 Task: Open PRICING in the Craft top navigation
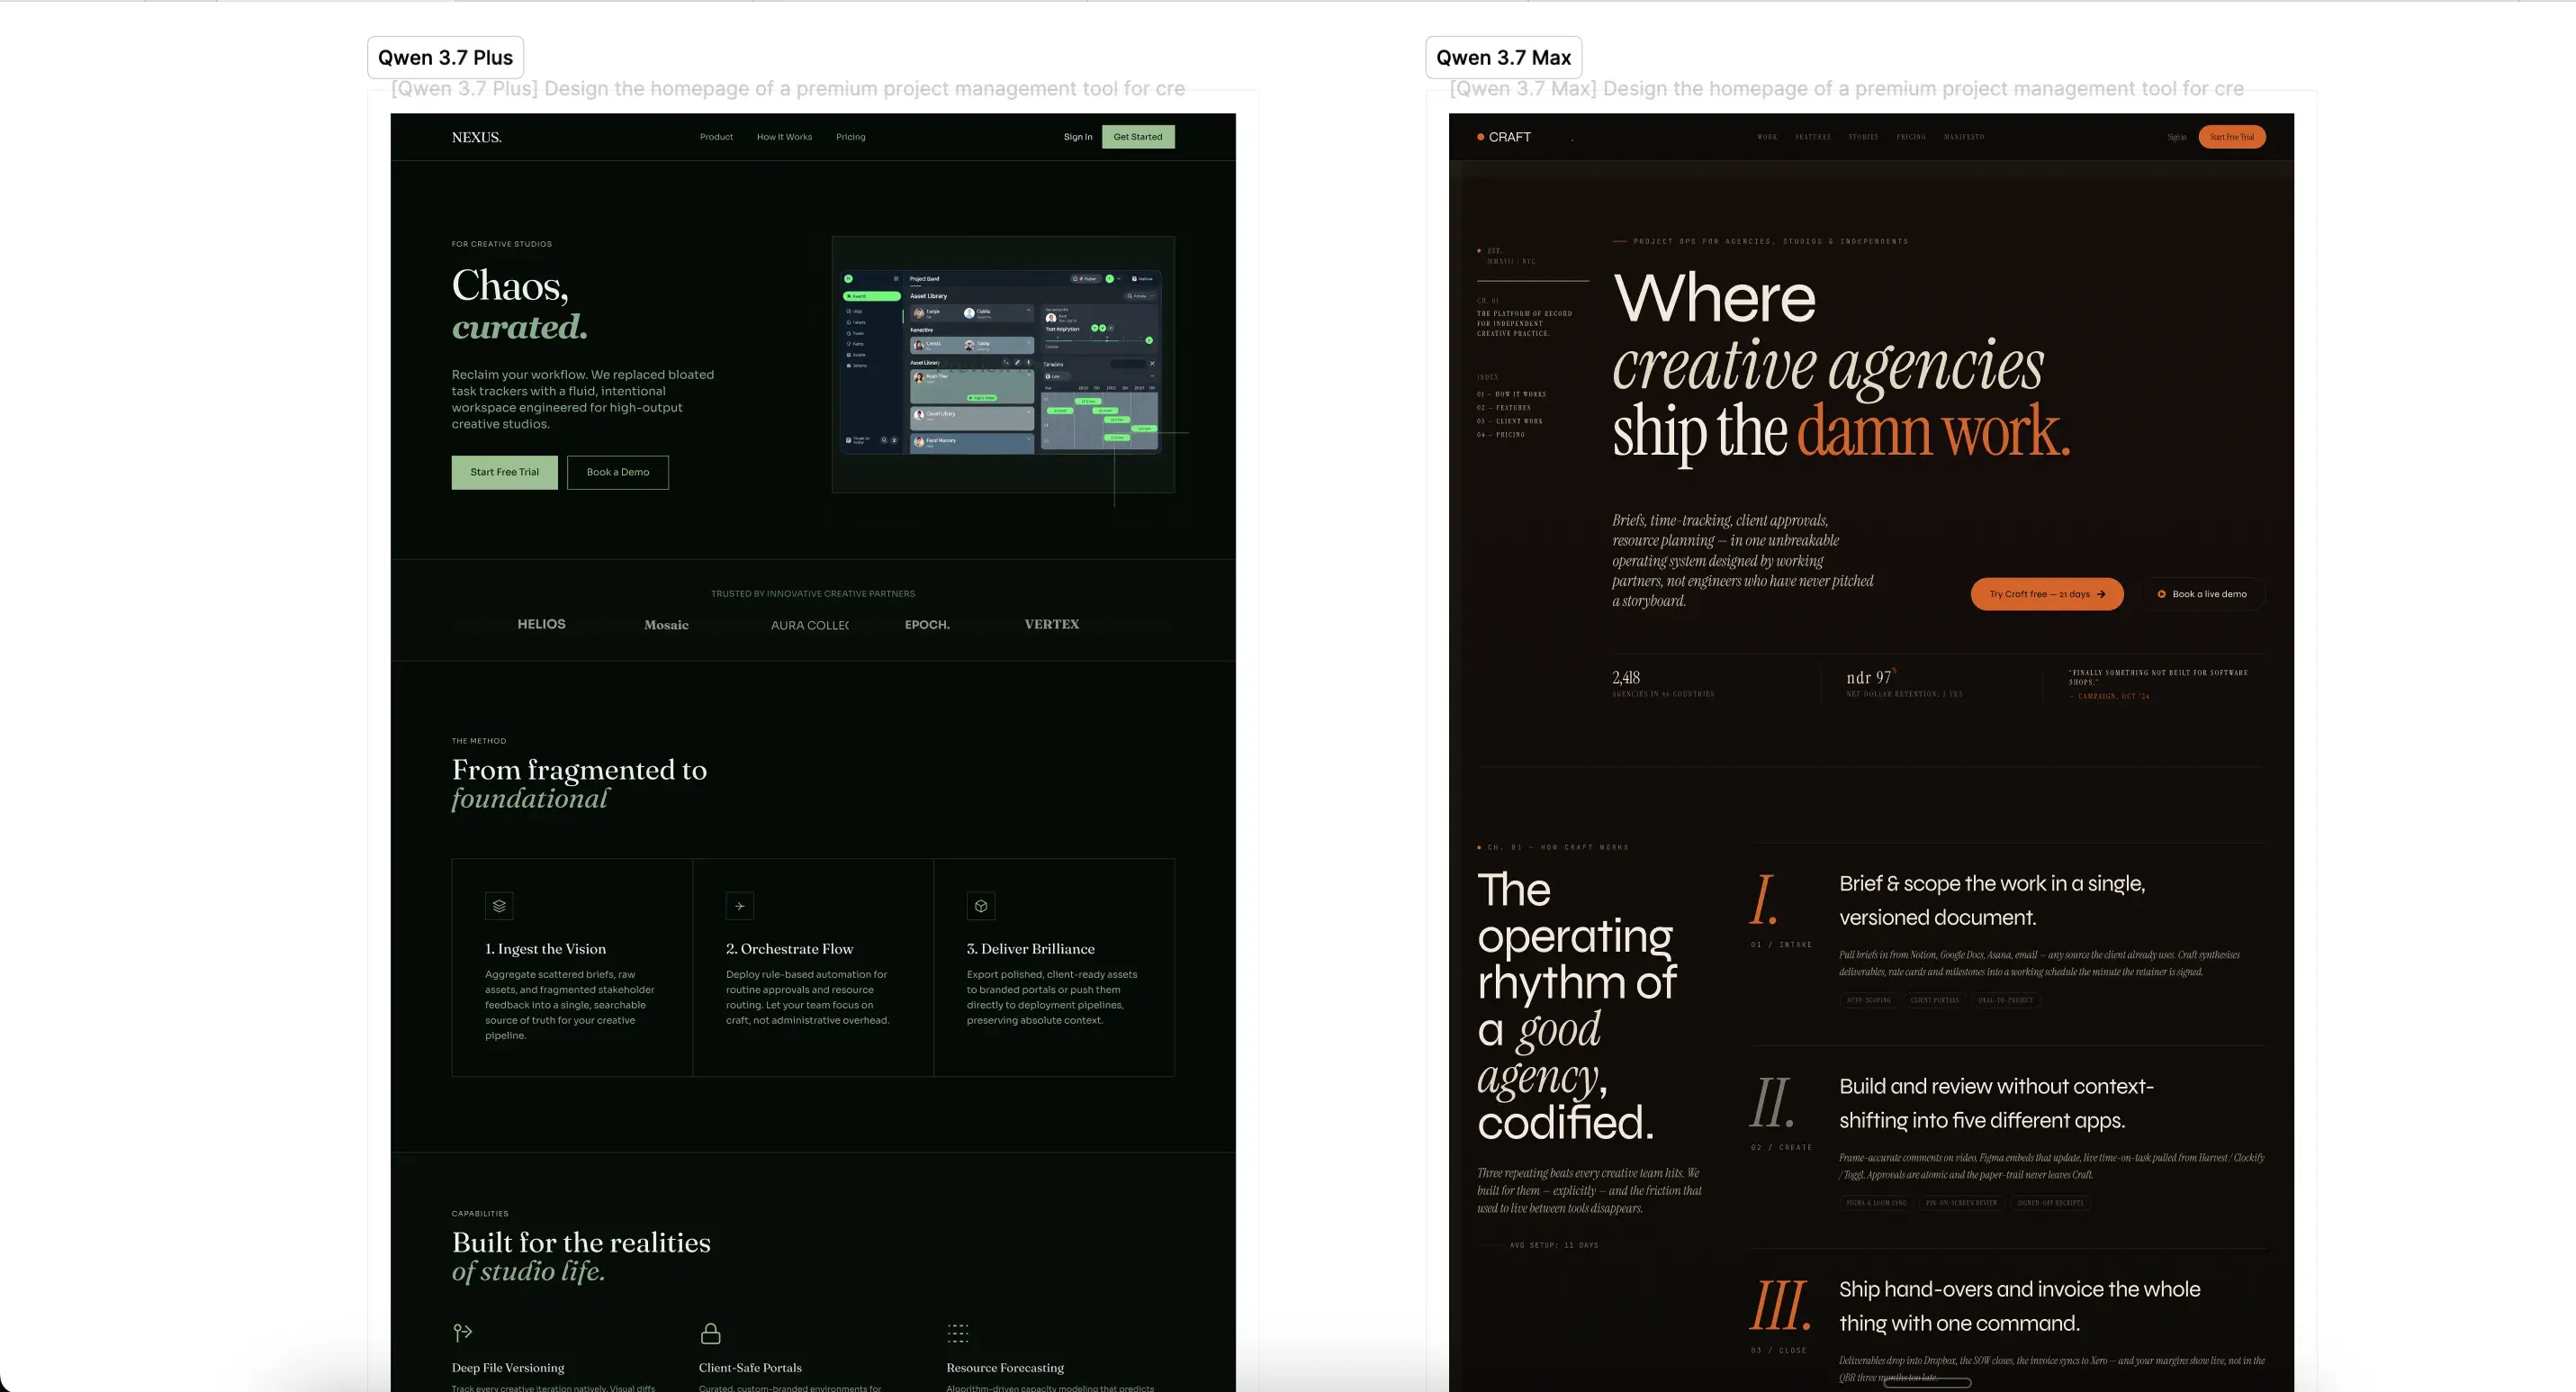[x=1911, y=137]
